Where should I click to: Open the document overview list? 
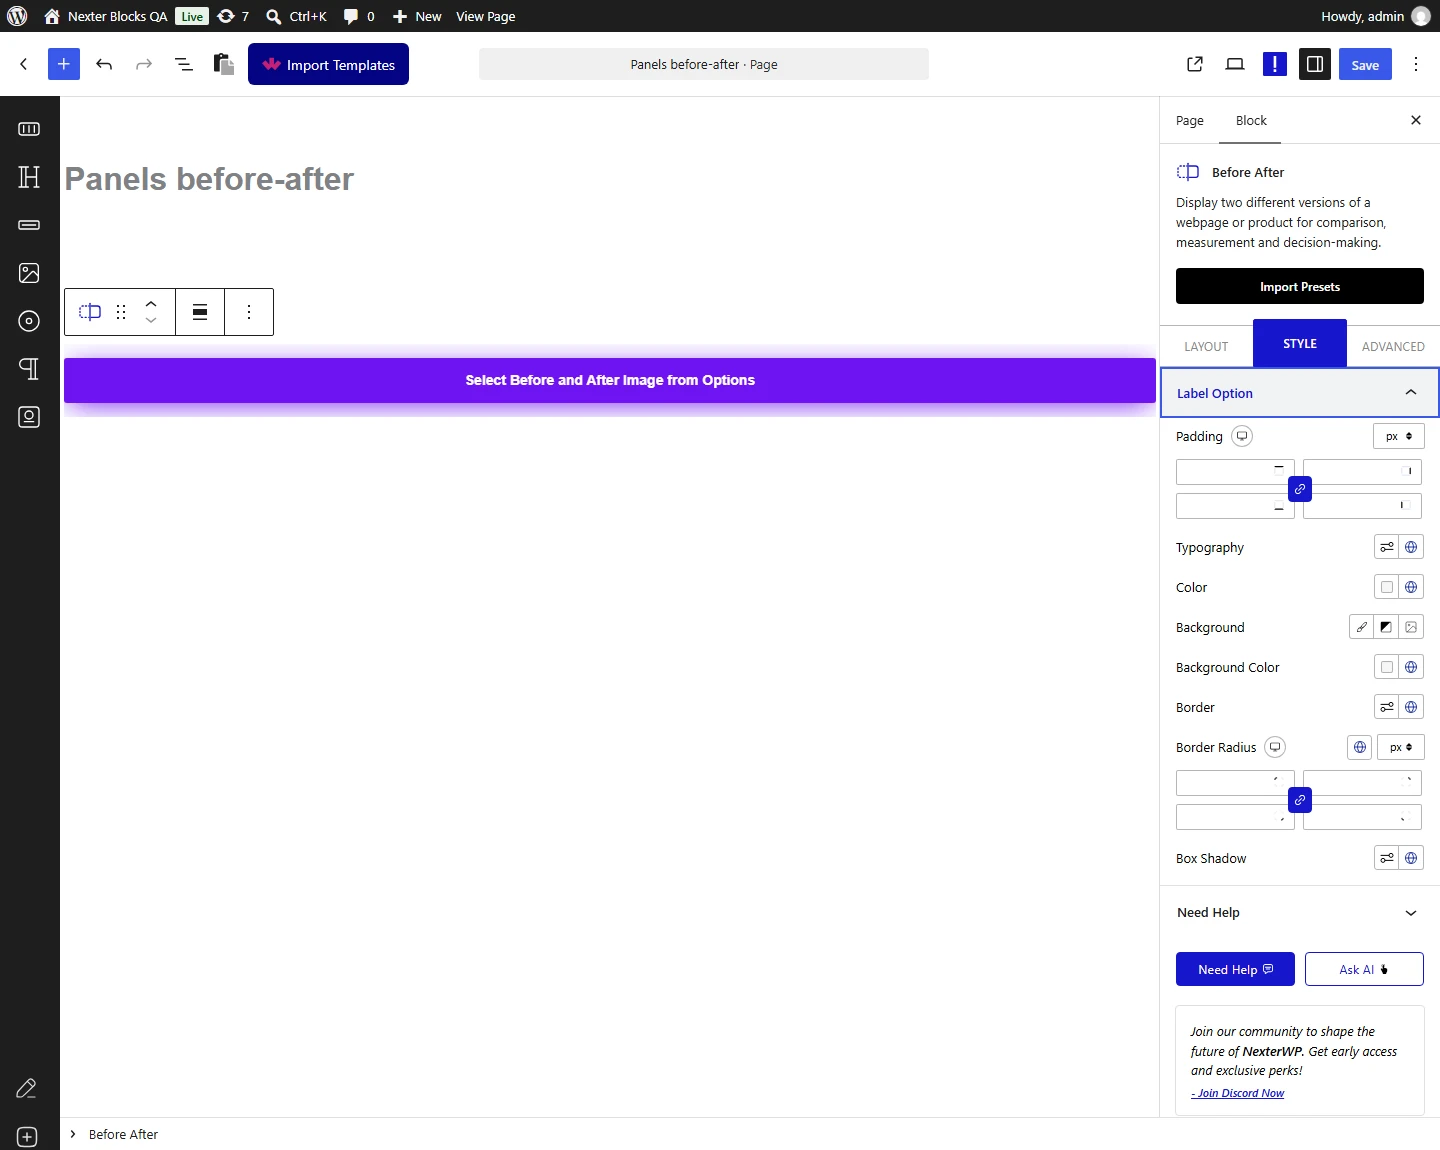(x=184, y=64)
